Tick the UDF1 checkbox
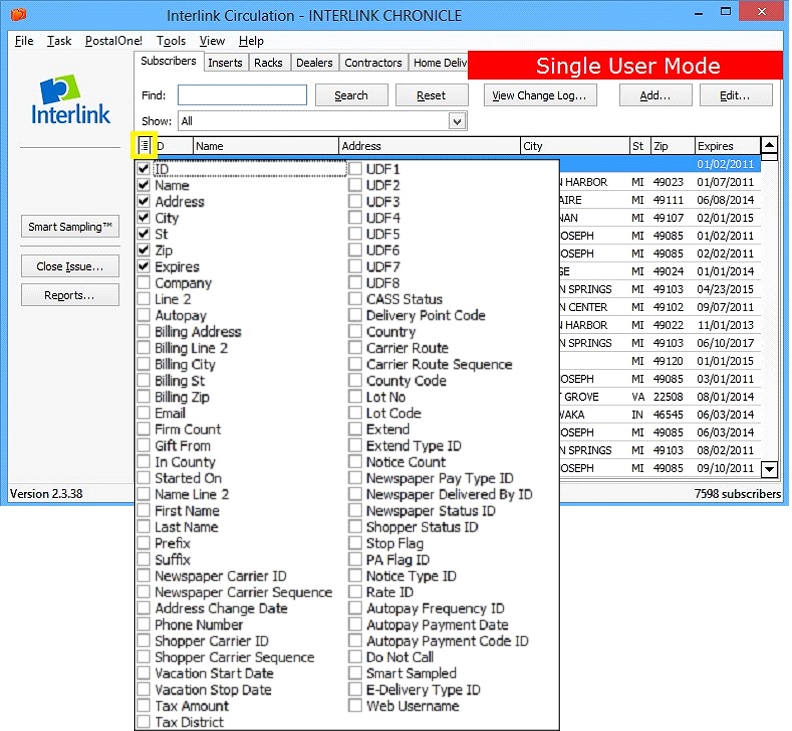Viewport: 792px width, 731px height. tap(355, 168)
